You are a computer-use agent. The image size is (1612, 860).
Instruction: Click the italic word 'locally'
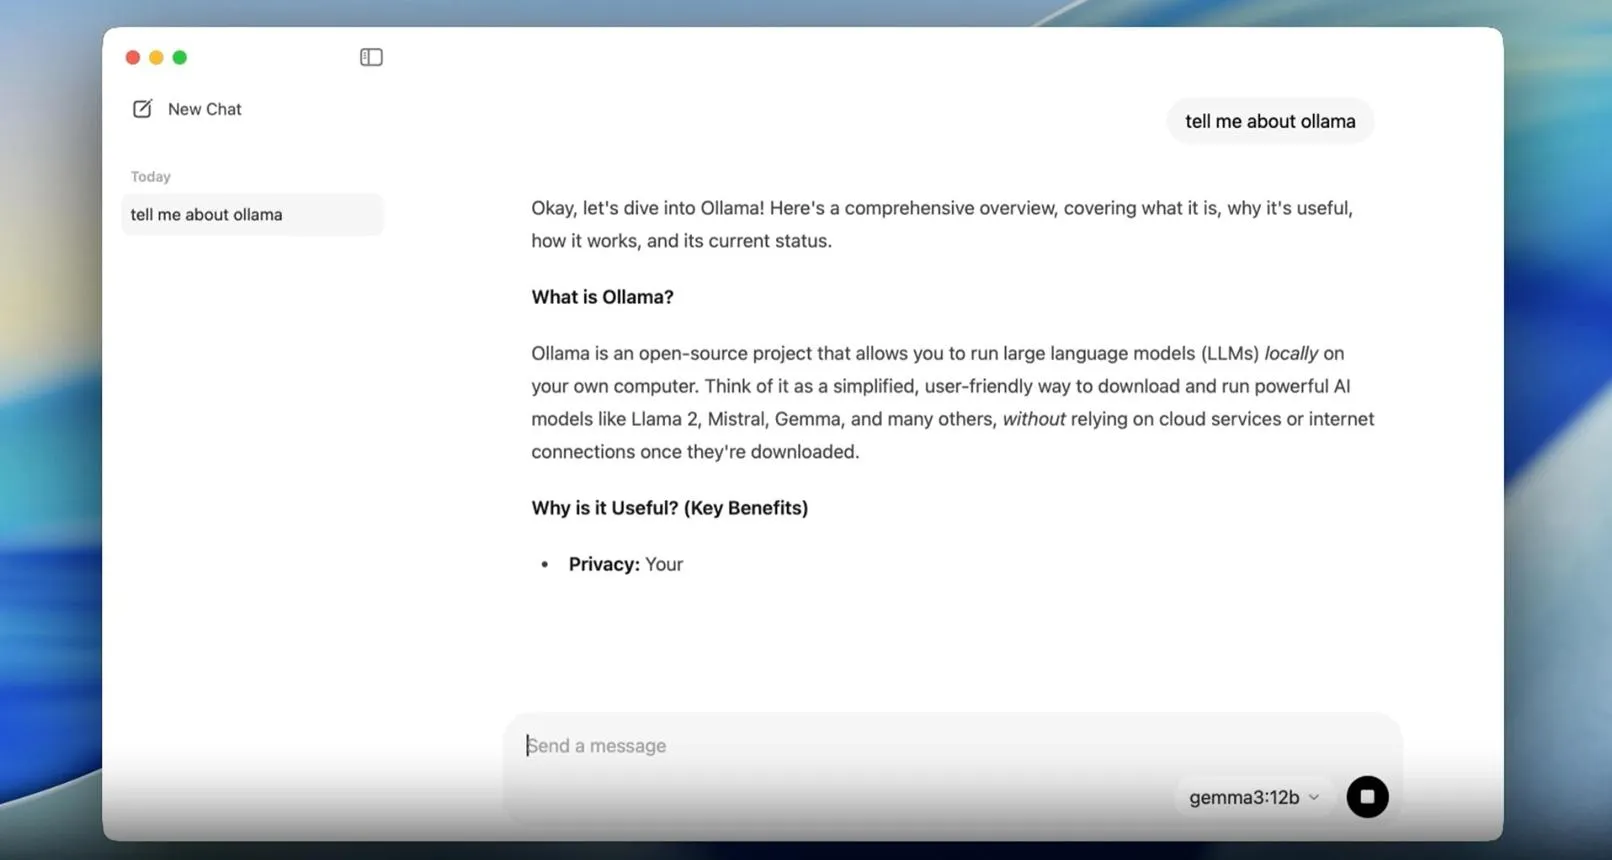coord(1291,353)
